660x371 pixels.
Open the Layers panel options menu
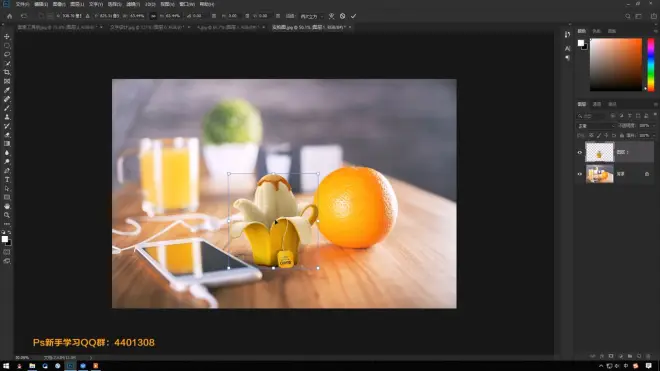(655, 104)
